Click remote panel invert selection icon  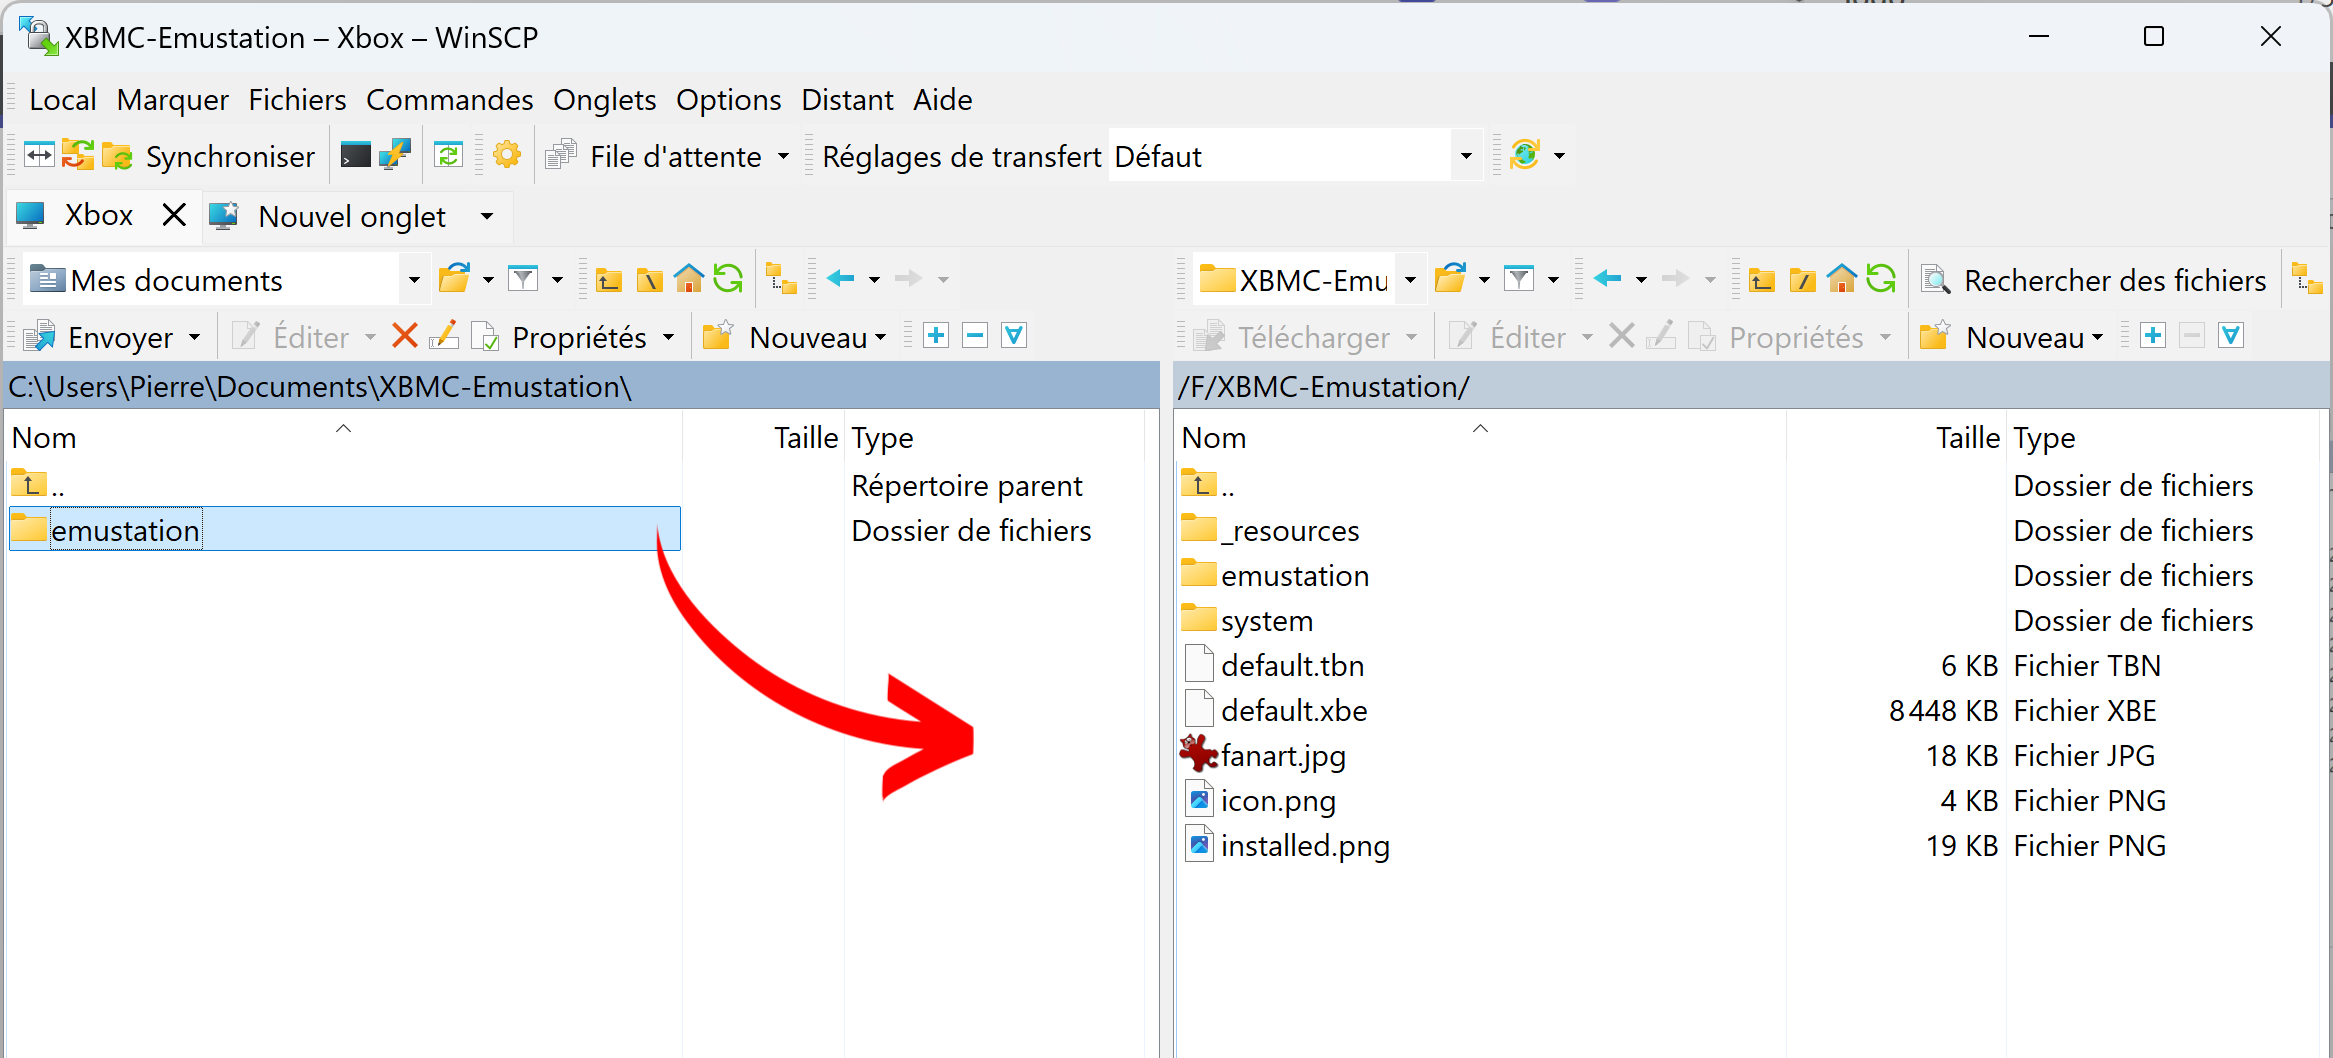[x=2231, y=336]
